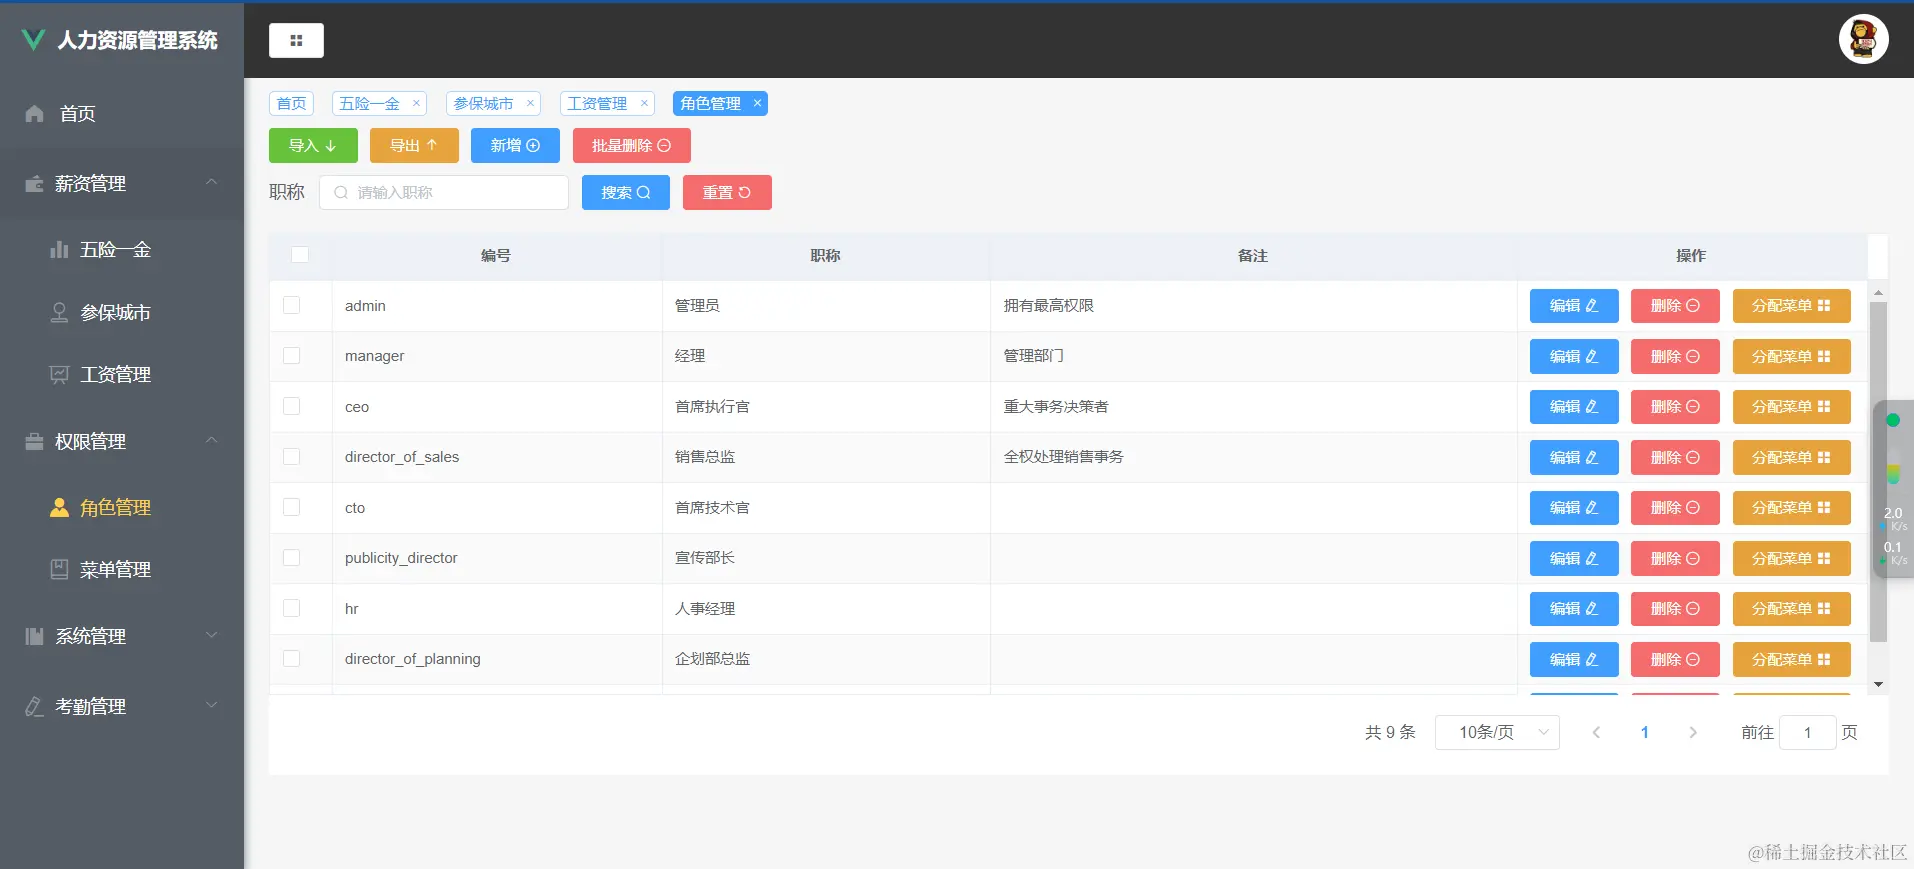This screenshot has height=869, width=1914.
Task: Click the blue 搜索 button
Action: (626, 192)
